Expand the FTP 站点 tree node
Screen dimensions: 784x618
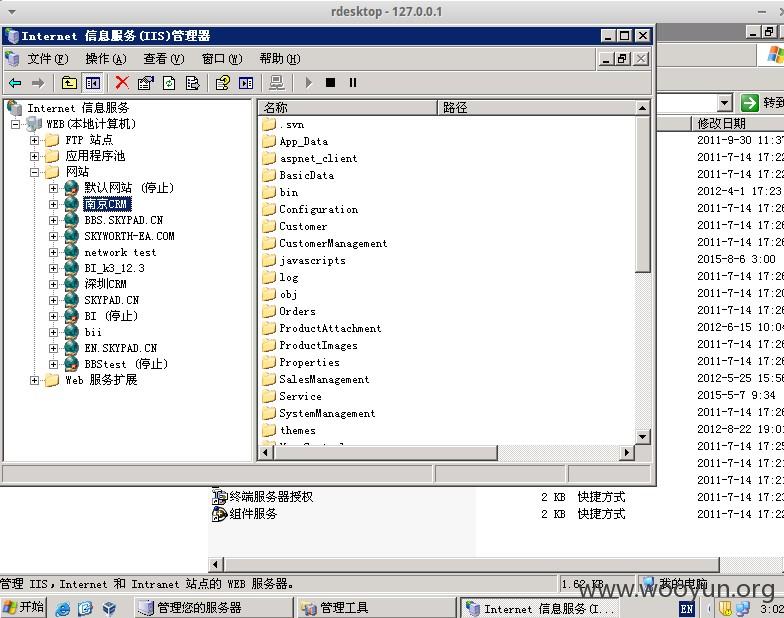tap(34, 140)
